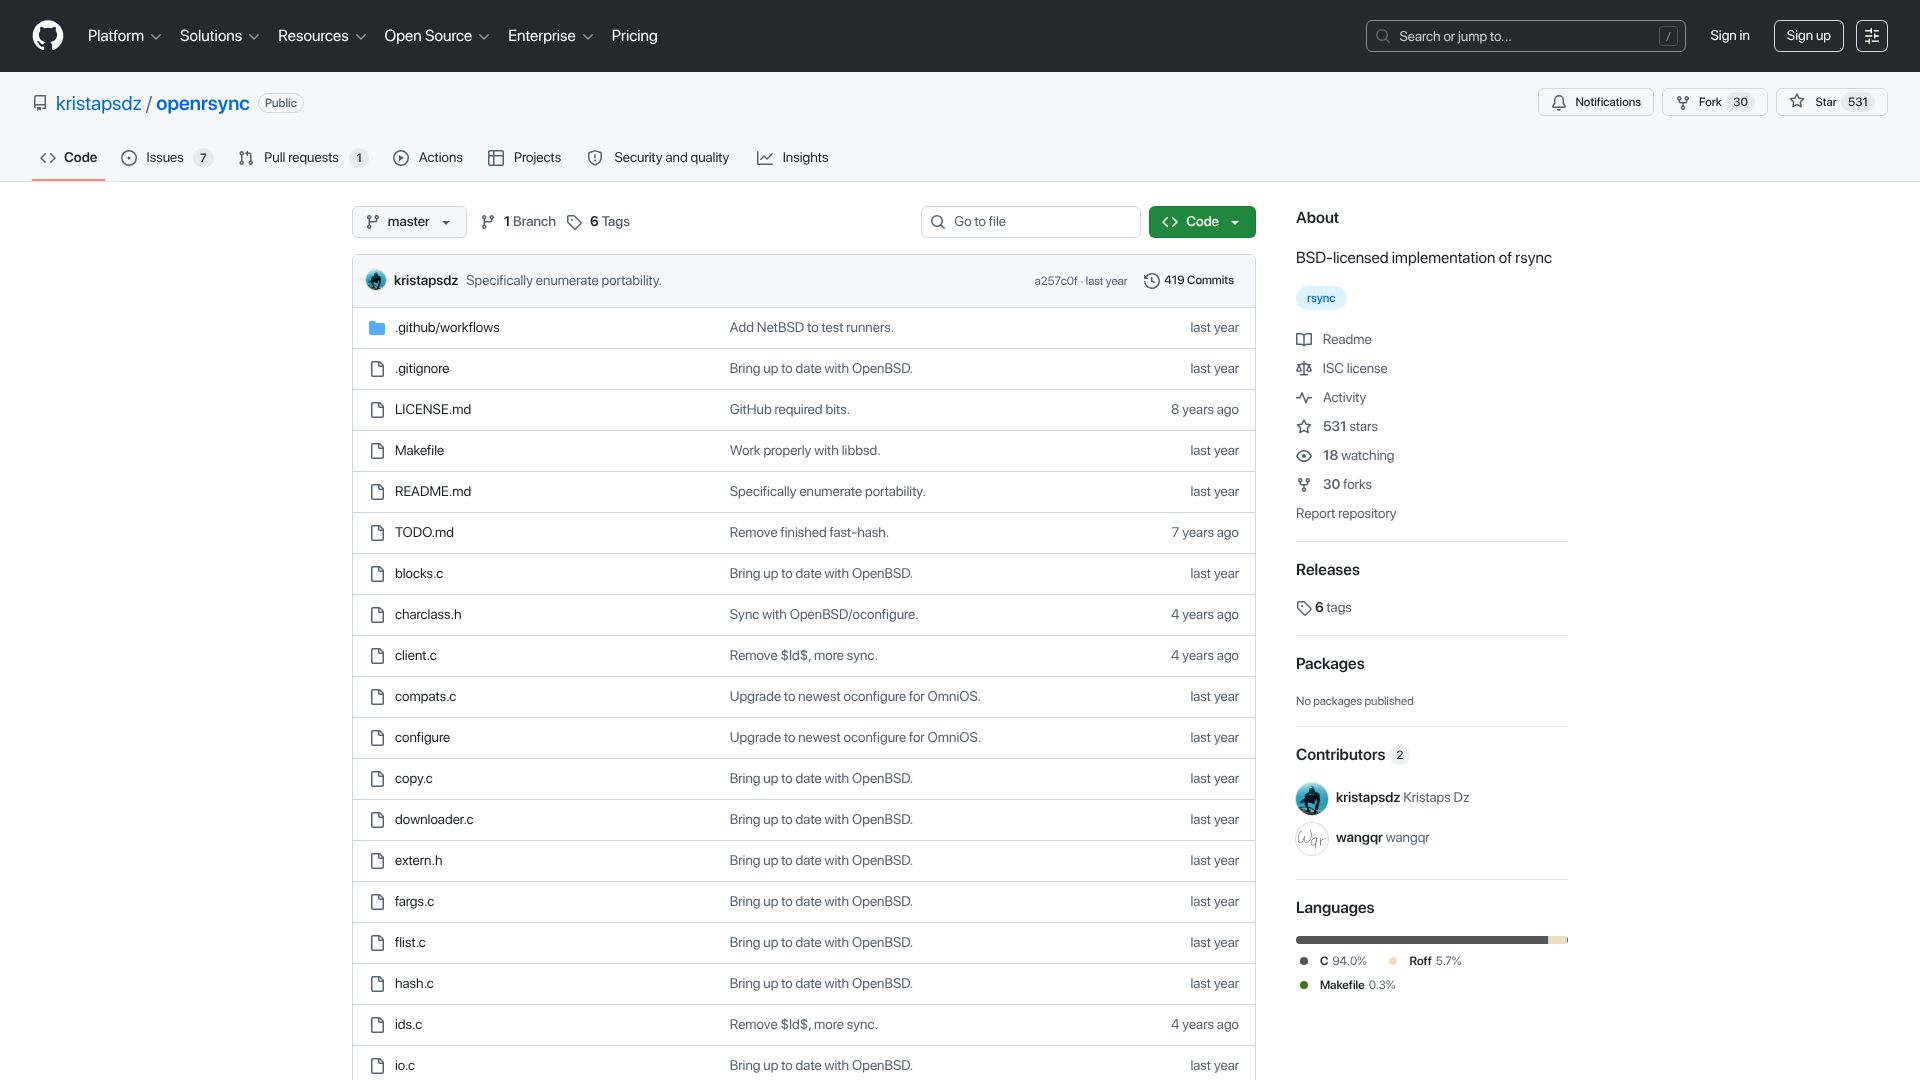The image size is (1920, 1080).
Task: Click the languages breakdown bar
Action: click(1432, 940)
